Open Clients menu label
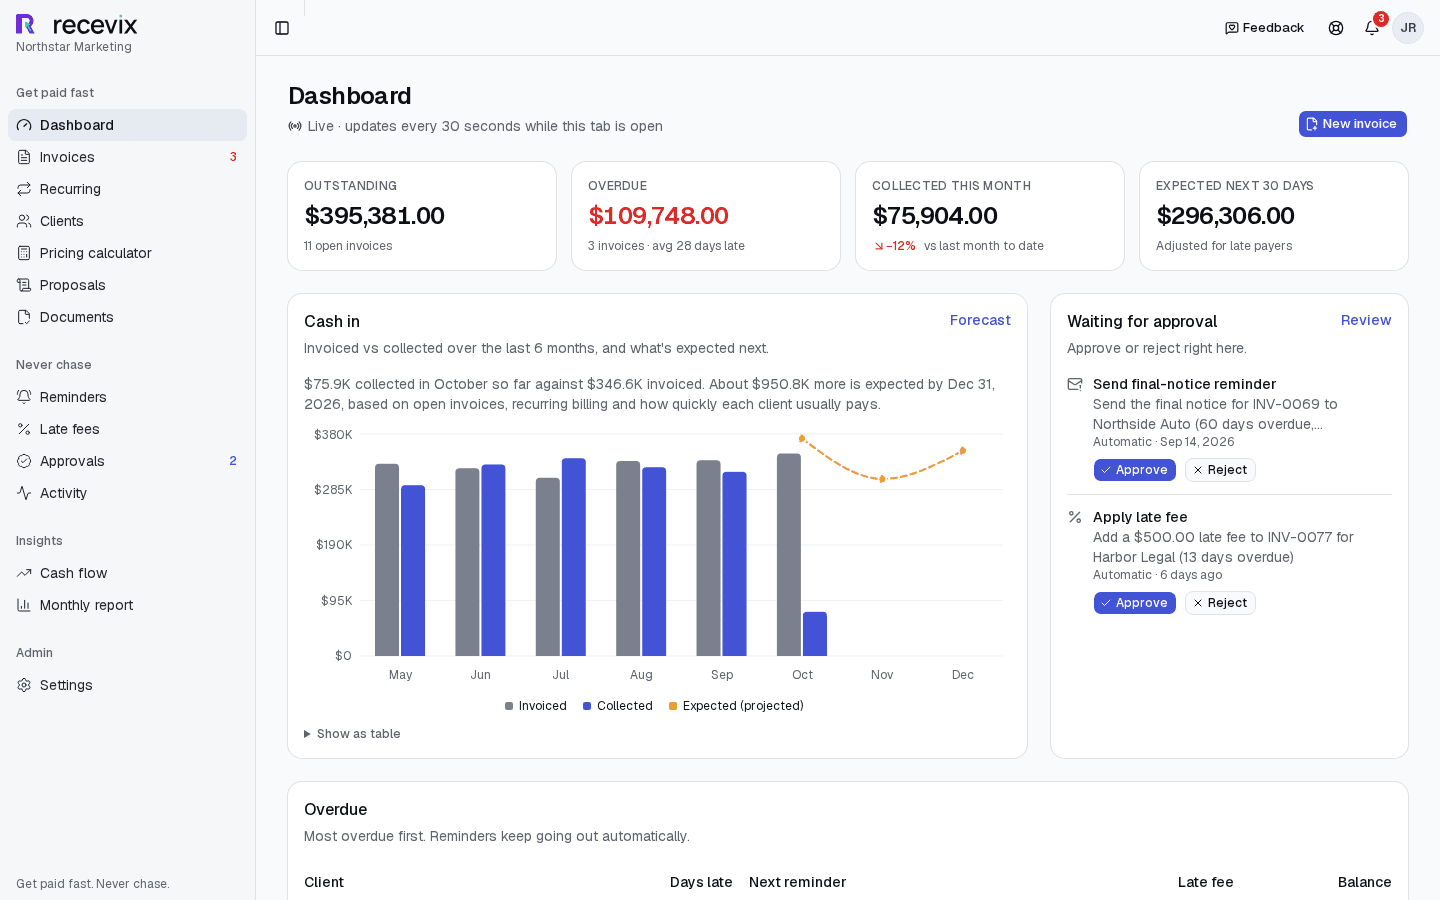This screenshot has height=900, width=1440. click(62, 221)
